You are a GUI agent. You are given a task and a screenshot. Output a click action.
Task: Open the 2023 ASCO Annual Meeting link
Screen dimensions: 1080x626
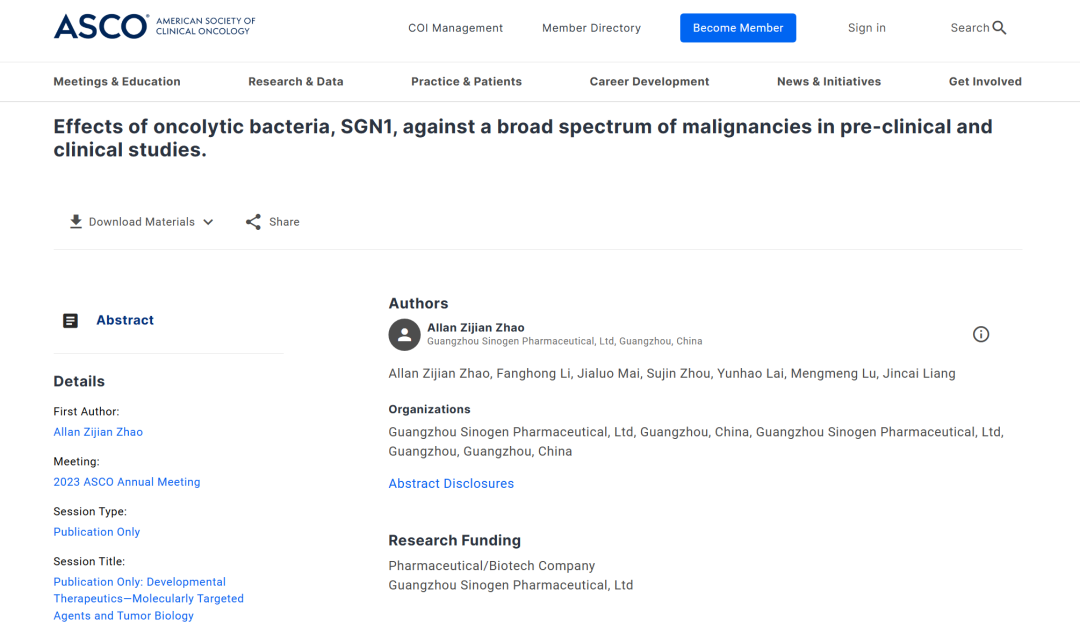[127, 482]
